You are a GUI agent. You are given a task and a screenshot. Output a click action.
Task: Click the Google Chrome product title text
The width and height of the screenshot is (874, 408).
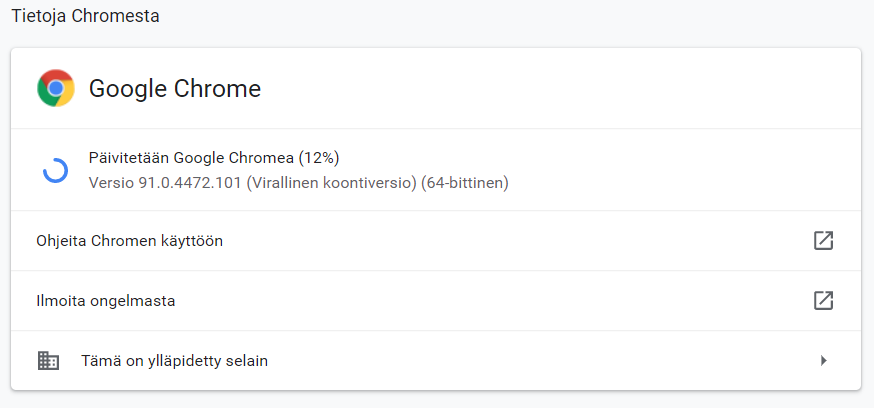(175, 89)
